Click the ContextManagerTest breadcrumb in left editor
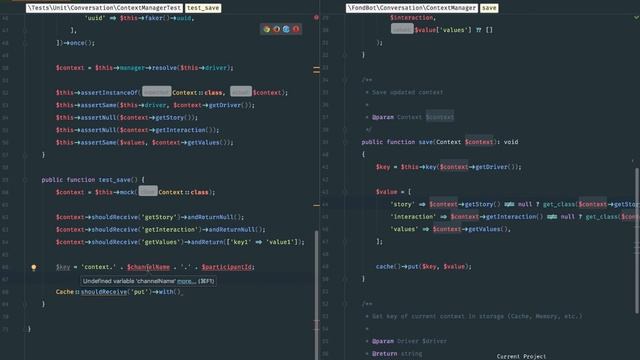This screenshot has width=640, height=360. click(104, 8)
